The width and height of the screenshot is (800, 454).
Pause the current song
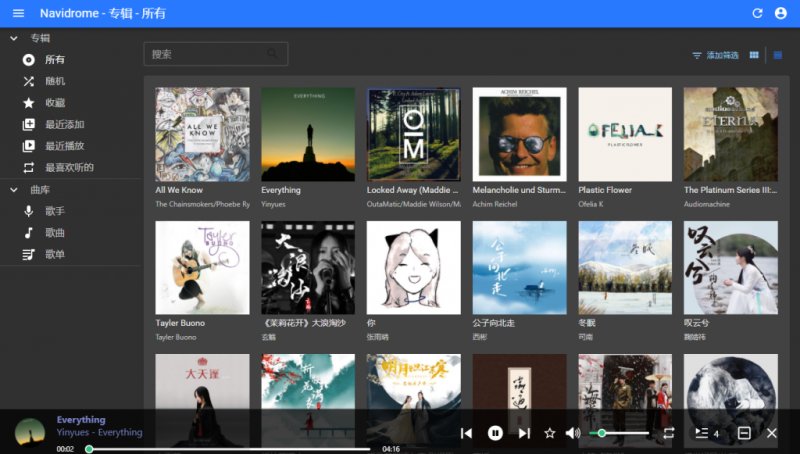pyautogui.click(x=495, y=433)
